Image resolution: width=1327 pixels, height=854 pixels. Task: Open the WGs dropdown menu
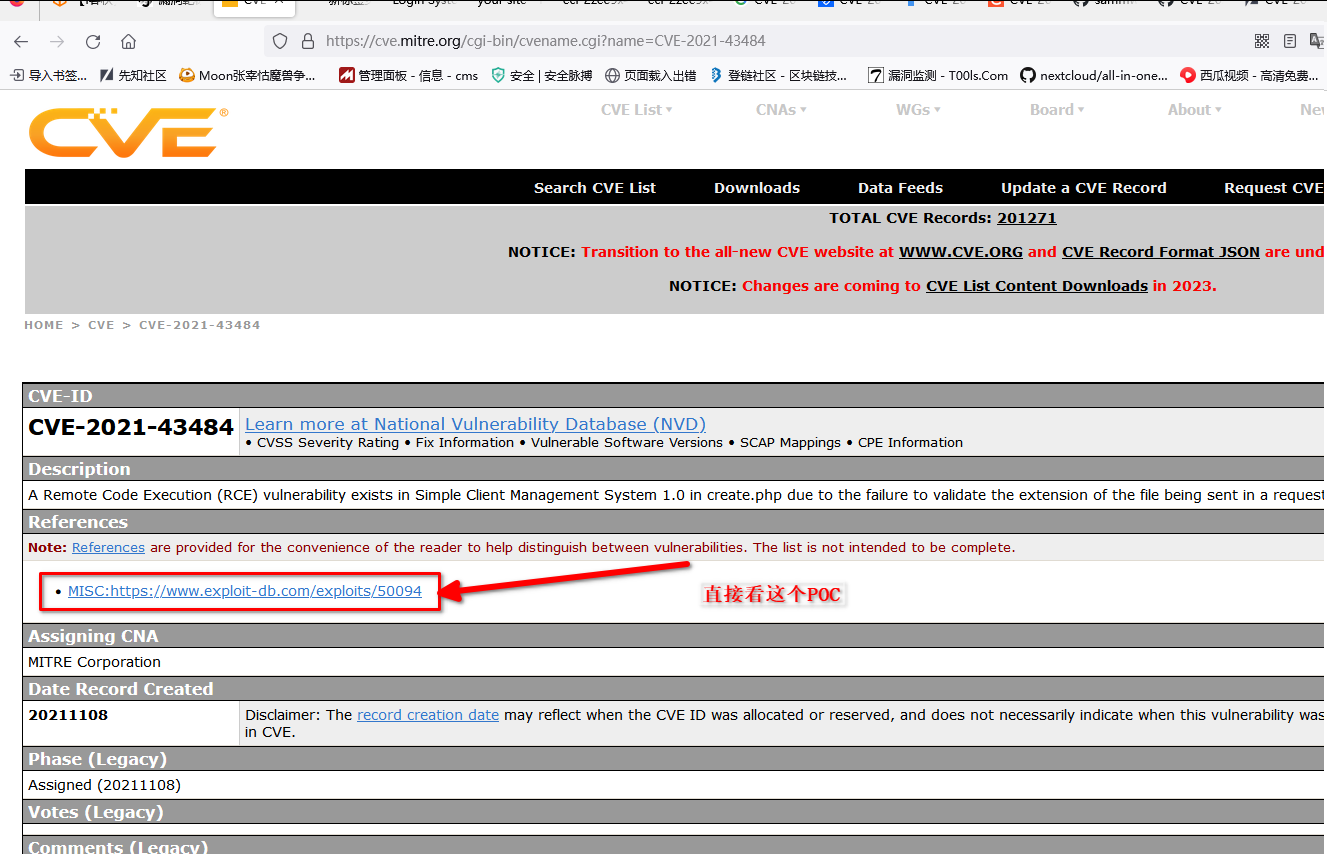pos(917,110)
